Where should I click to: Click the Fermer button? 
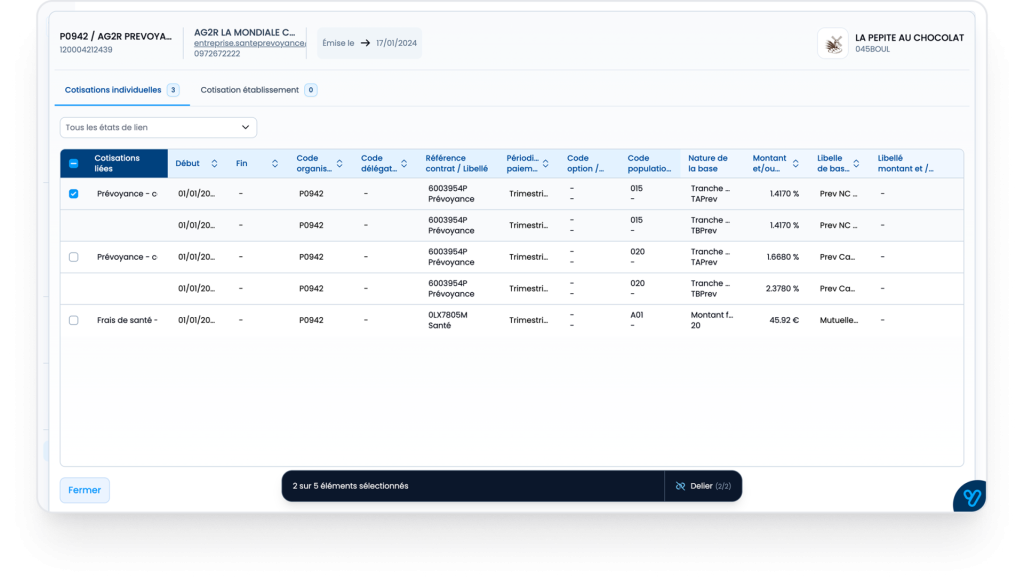(x=85, y=490)
